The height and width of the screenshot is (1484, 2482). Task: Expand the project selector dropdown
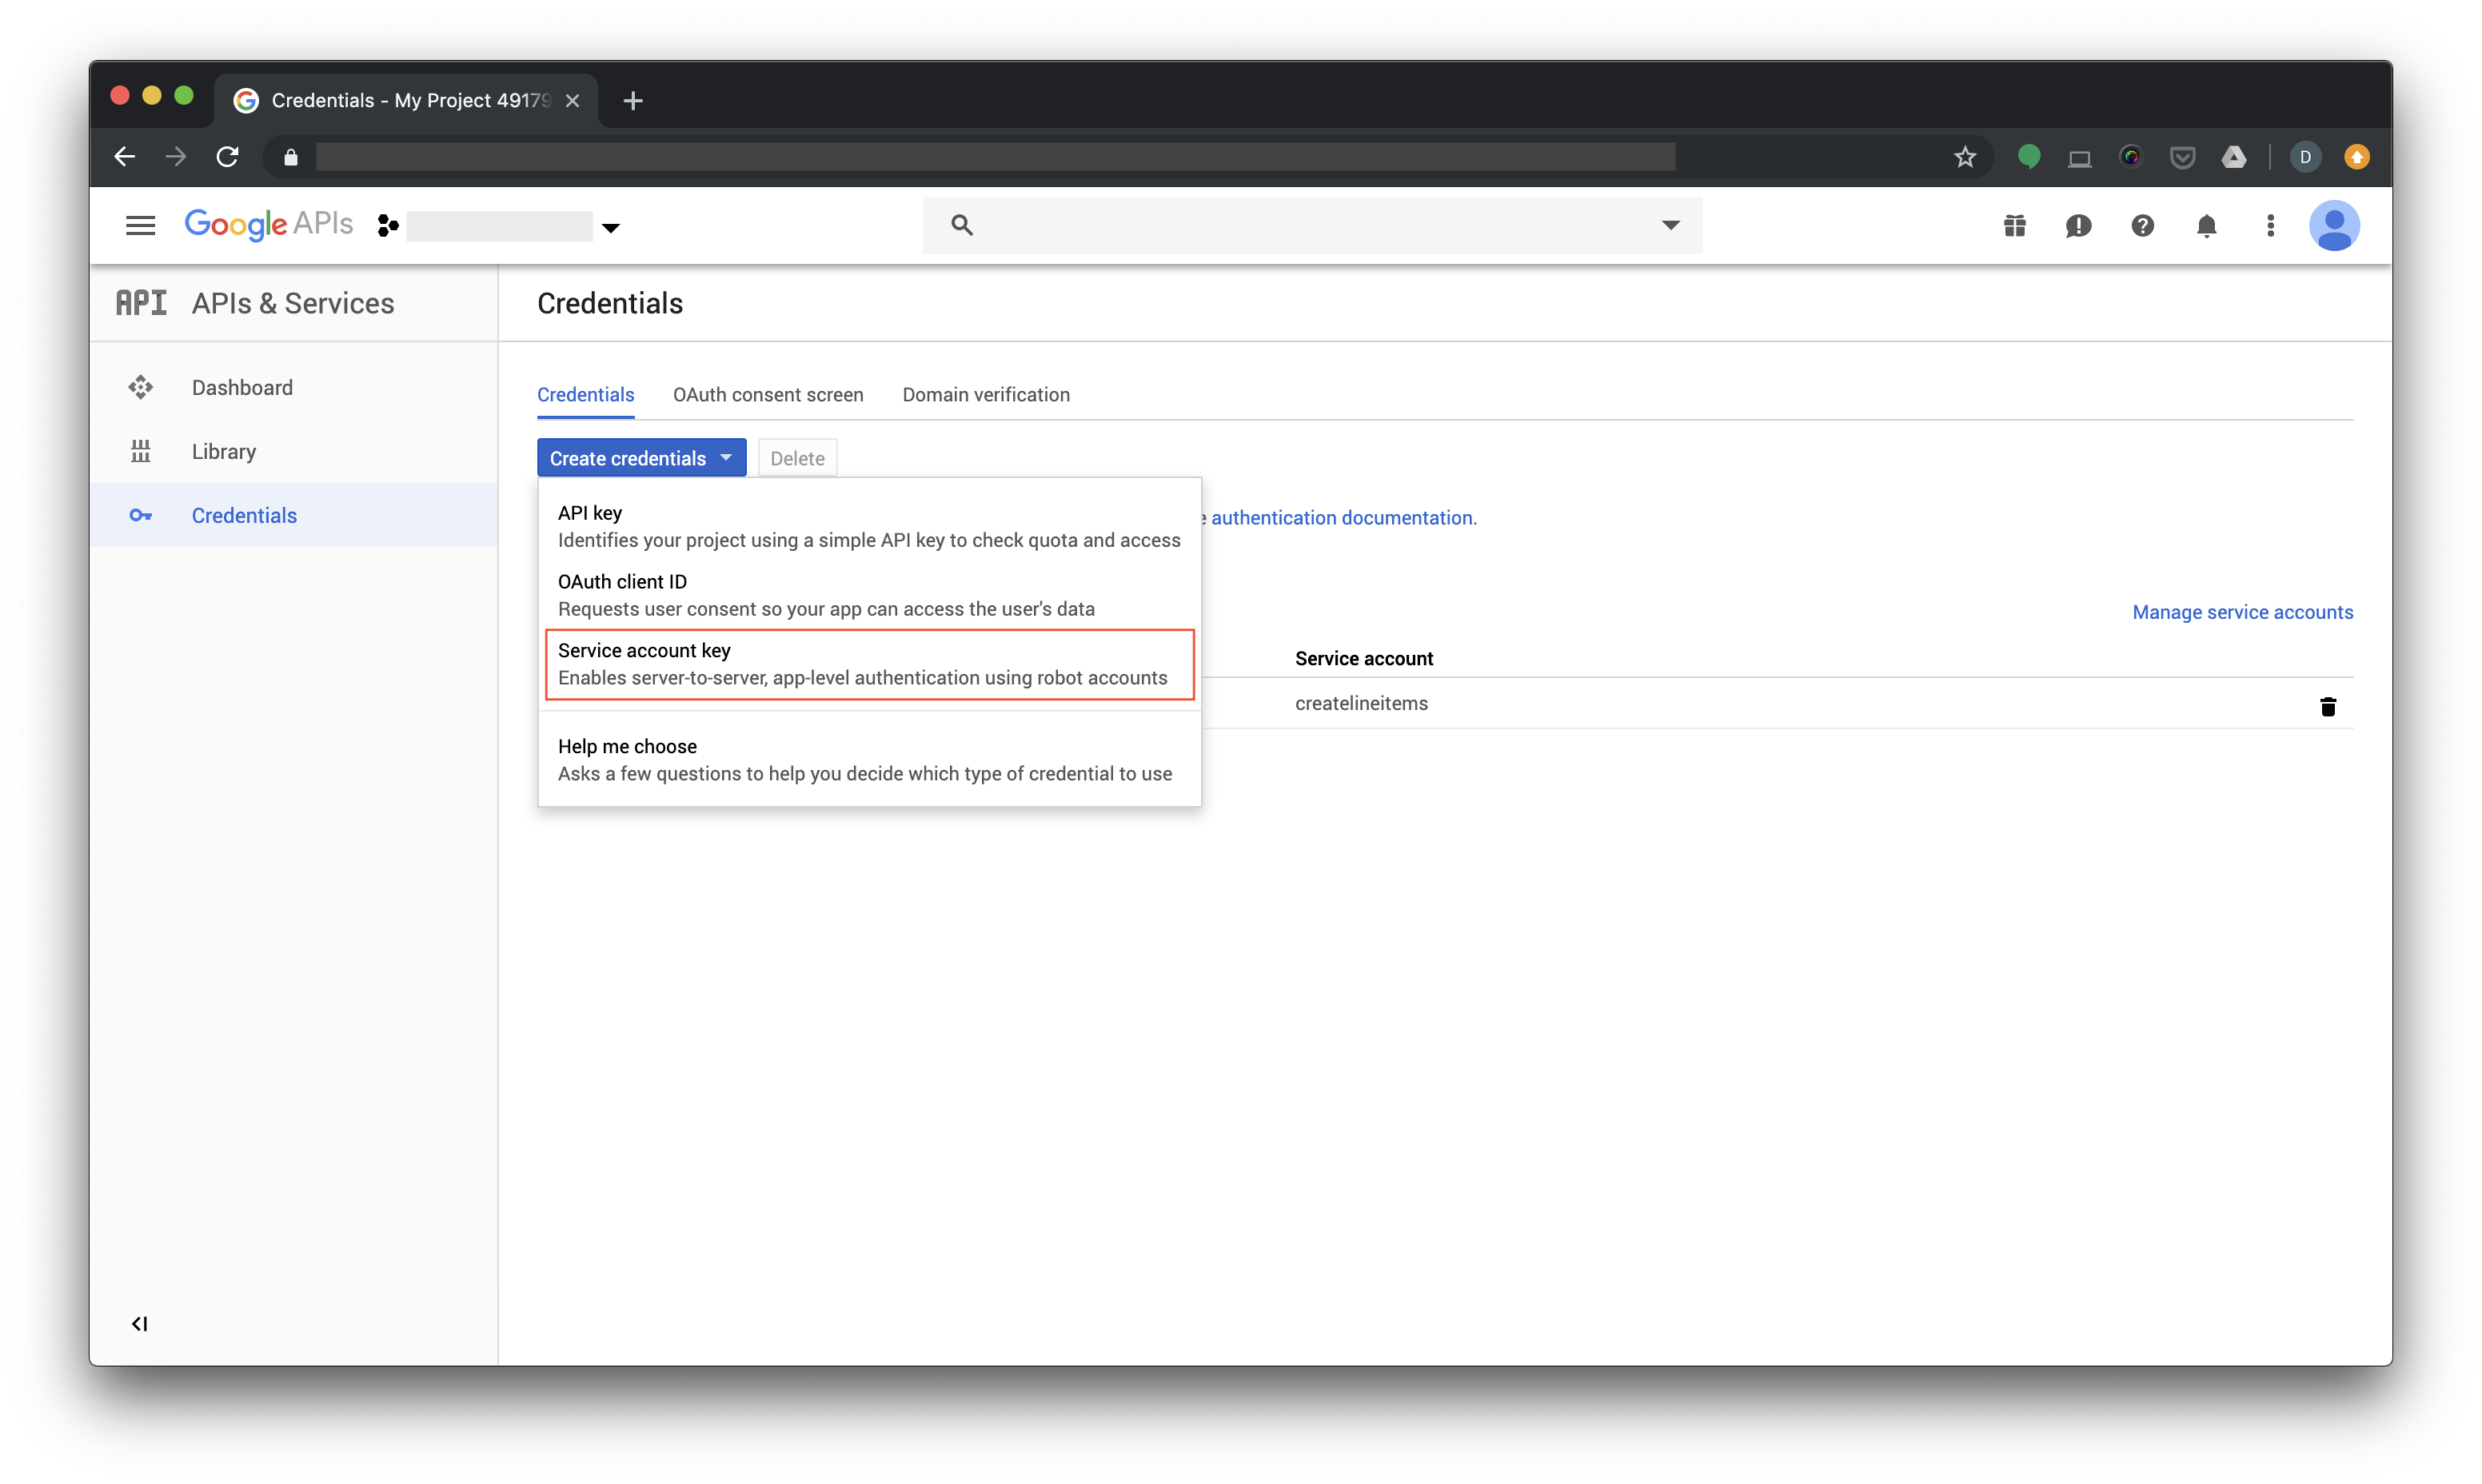(x=611, y=228)
